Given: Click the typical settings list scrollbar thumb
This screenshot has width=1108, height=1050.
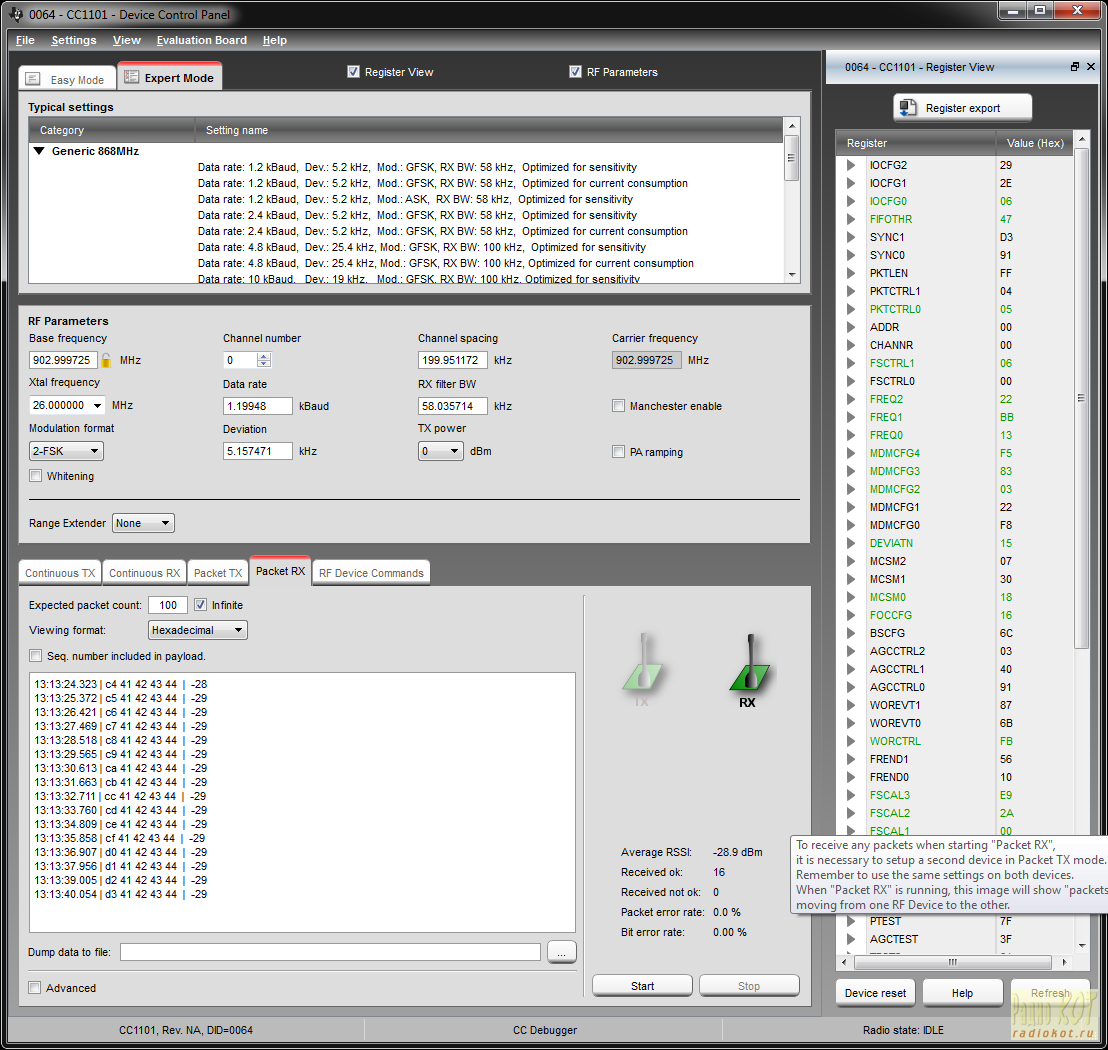Looking at the screenshot, I should click(x=791, y=158).
